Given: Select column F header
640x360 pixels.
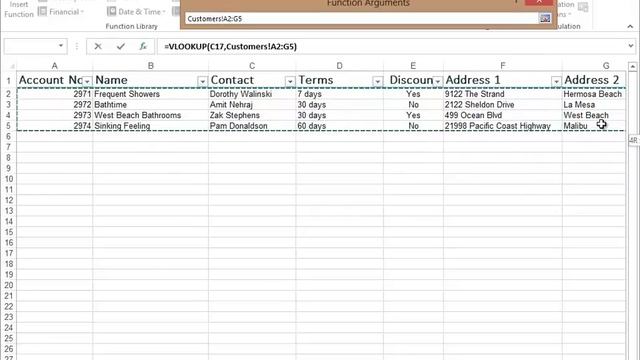Looking at the screenshot, I should click(502, 66).
